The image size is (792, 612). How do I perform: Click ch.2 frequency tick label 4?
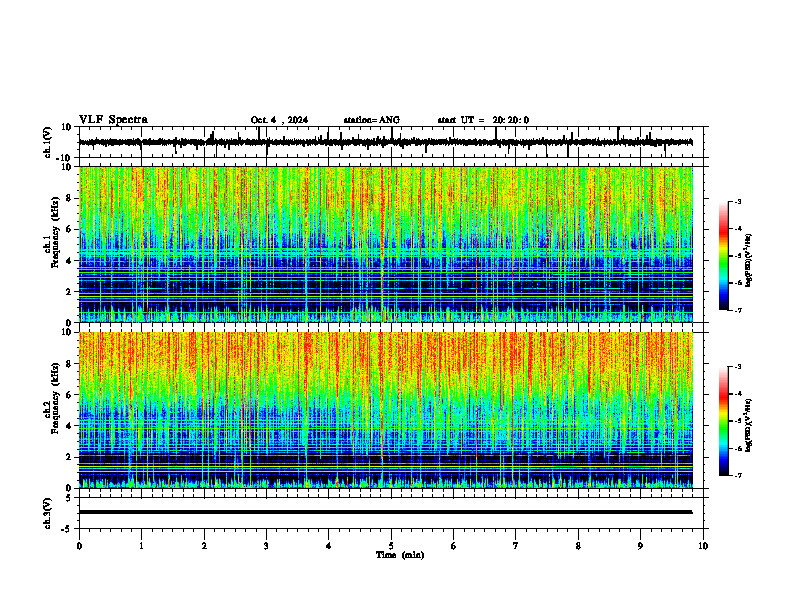point(69,426)
